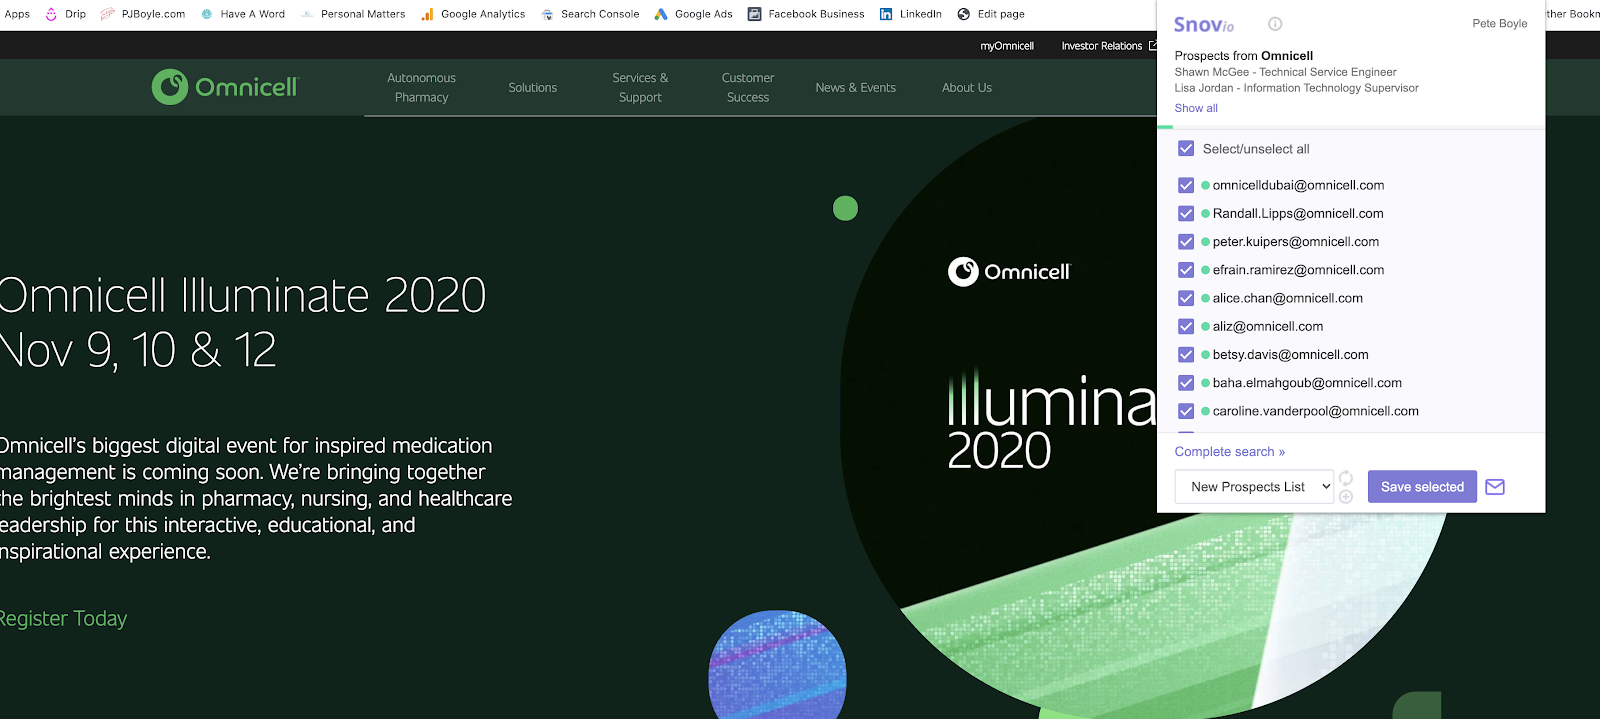Open the Search Console bookmark
Image resolution: width=1600 pixels, height=719 pixels.
coord(590,14)
